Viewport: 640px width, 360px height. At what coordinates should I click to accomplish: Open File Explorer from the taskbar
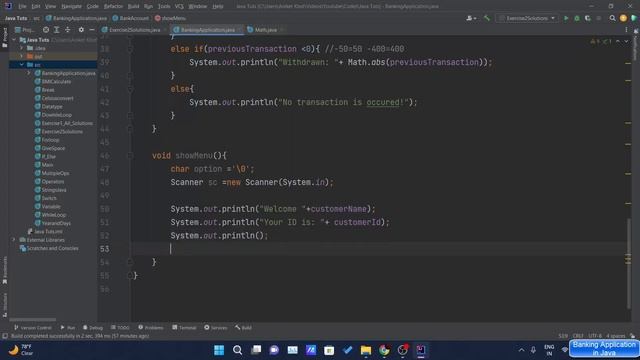pyautogui.click(x=366, y=350)
